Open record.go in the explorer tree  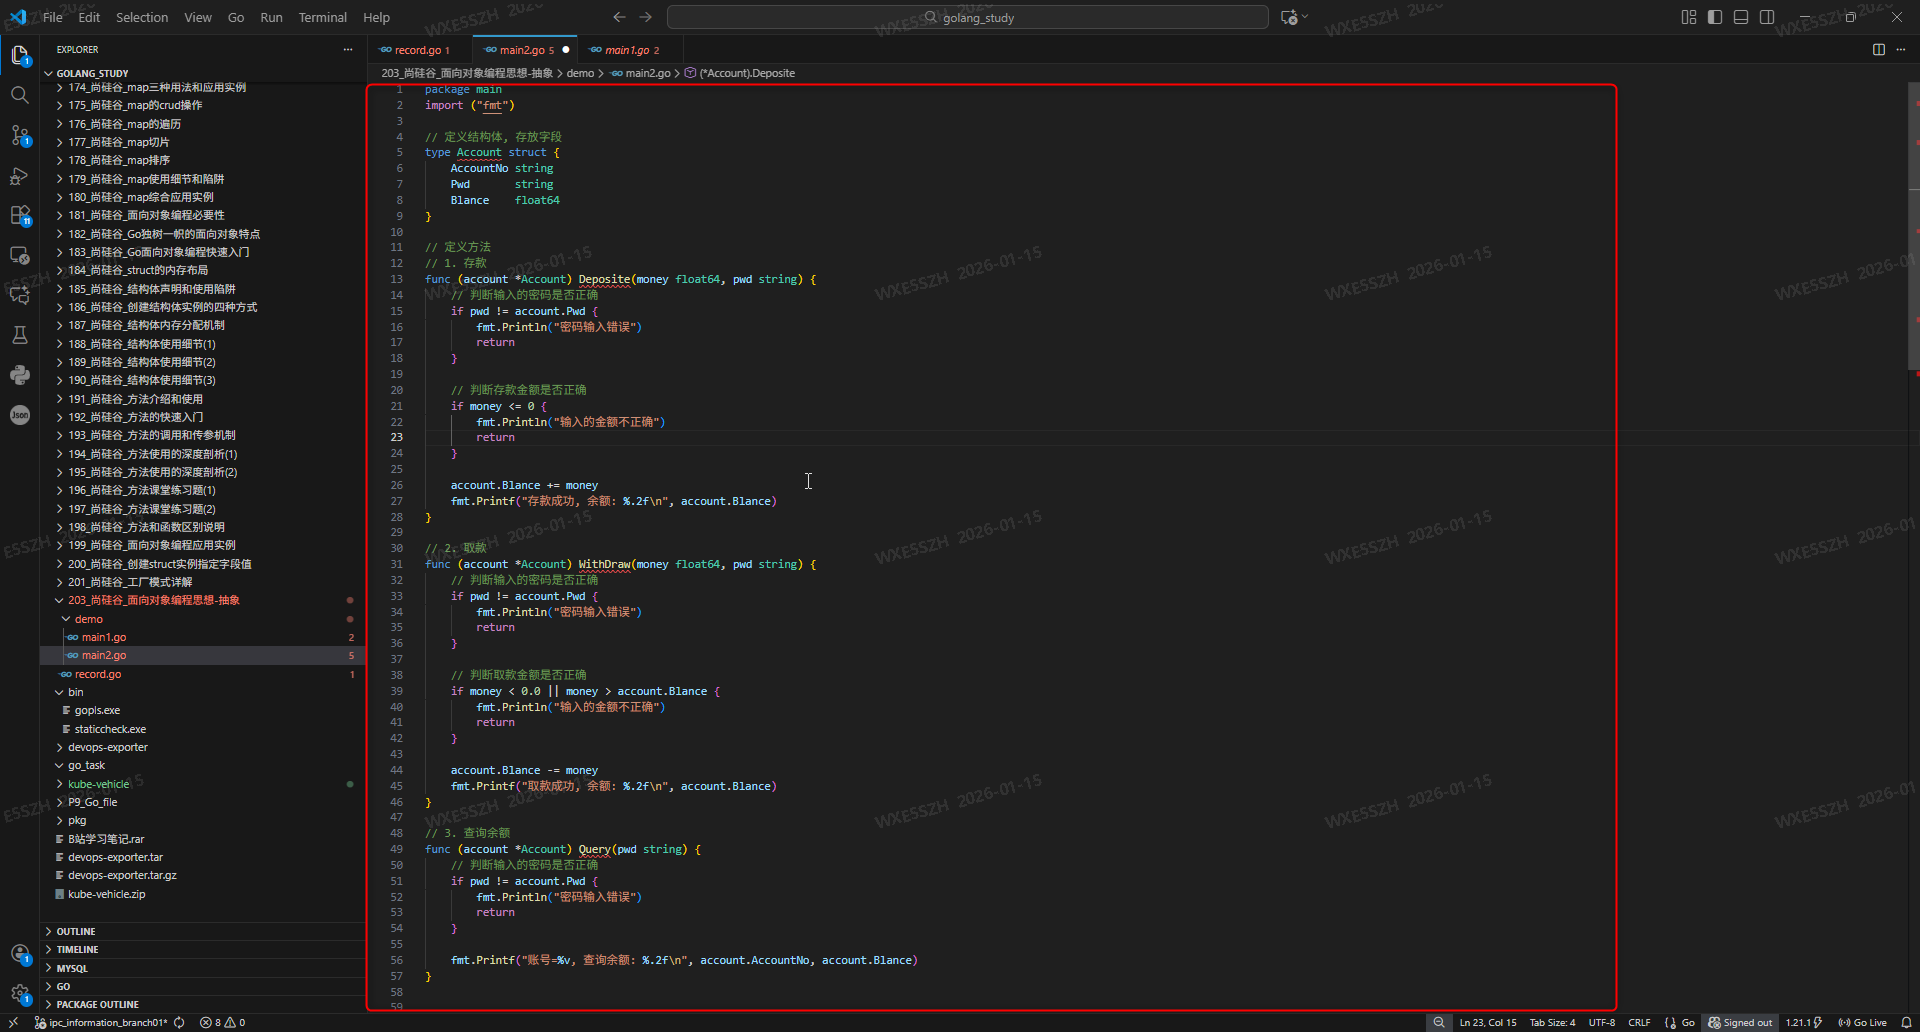point(98,674)
